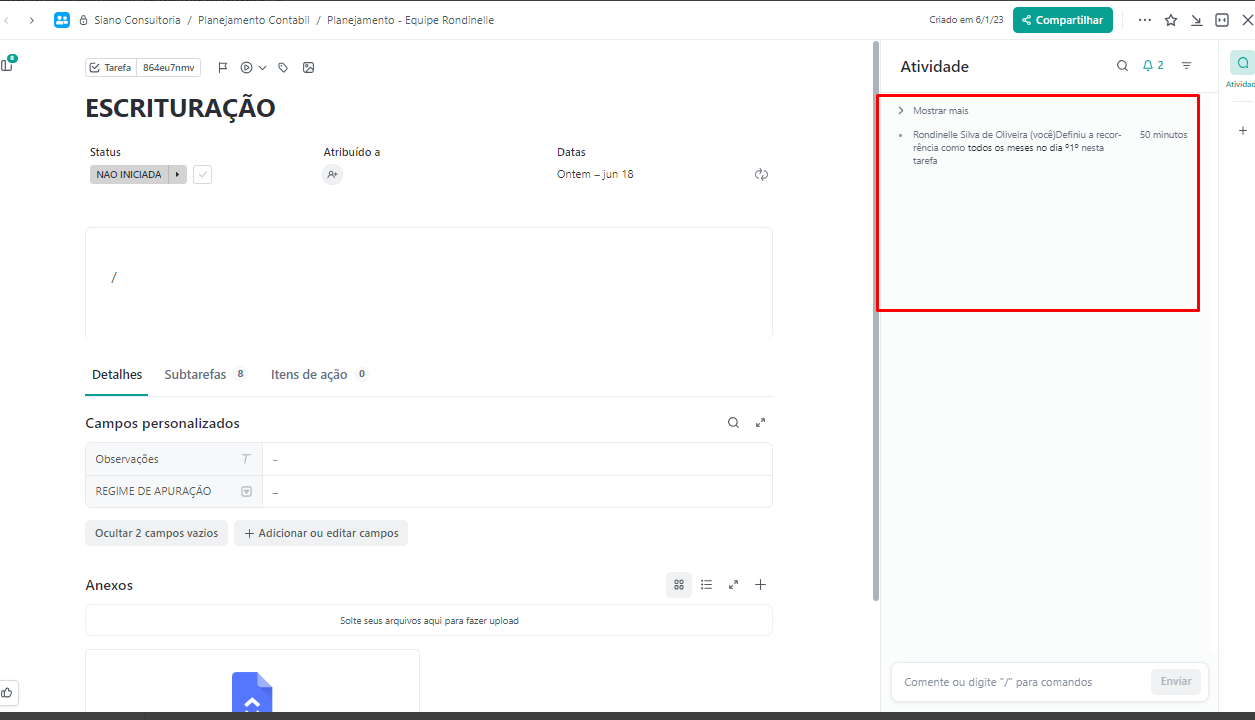Click the assignee add-person icon
Image resolution: width=1255 pixels, height=720 pixels.
click(332, 175)
